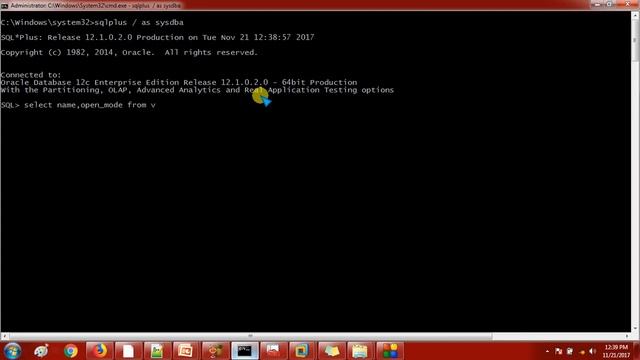Screen dimensions: 640x360
Task: Click the network tray icon
Action: pyautogui.click(x=570, y=351)
